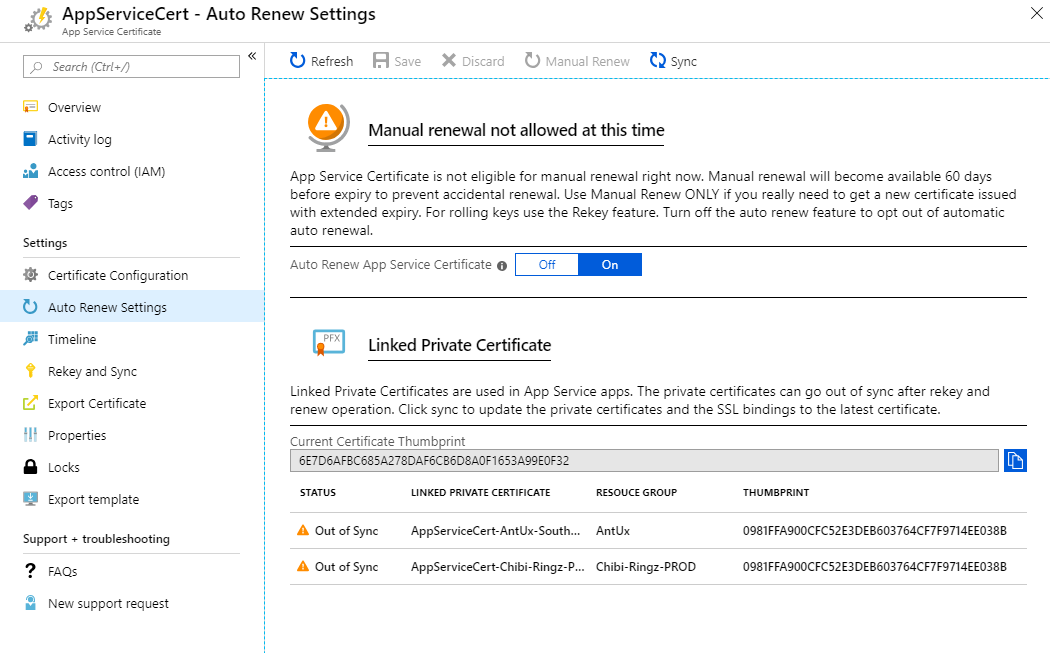This screenshot has width=1050, height=653.
Task: Open the Activity log page
Action: click(79, 139)
